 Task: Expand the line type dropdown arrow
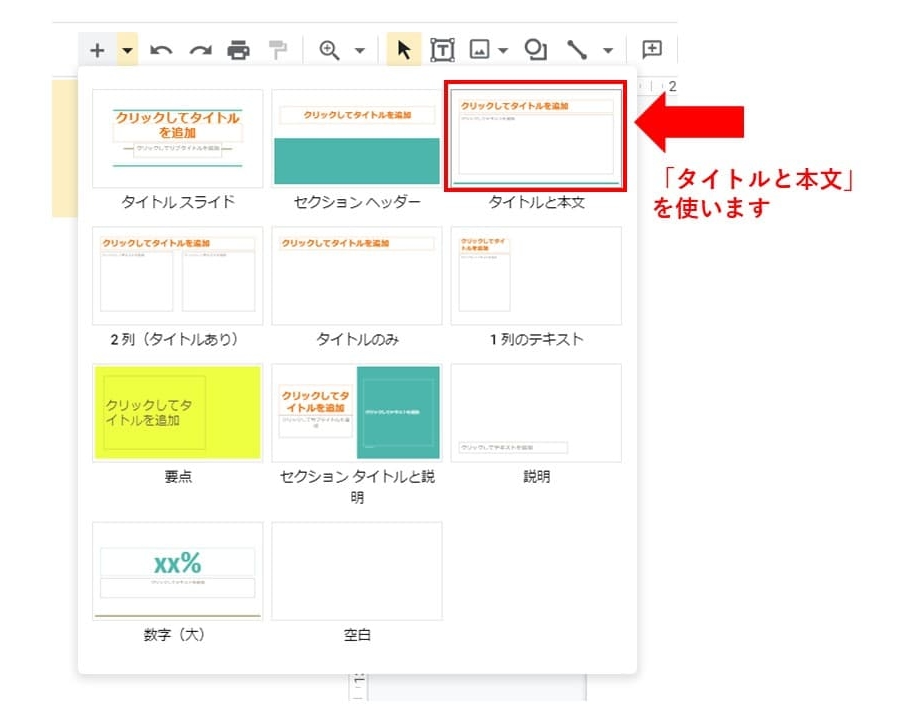tap(607, 50)
